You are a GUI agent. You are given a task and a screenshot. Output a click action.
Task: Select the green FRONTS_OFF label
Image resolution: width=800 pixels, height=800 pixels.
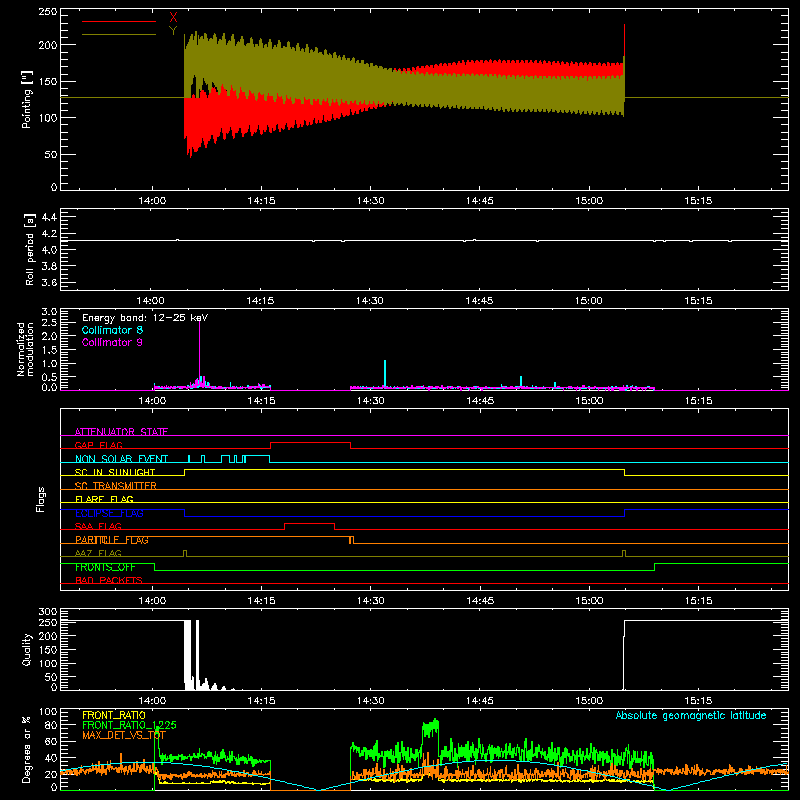105,567
